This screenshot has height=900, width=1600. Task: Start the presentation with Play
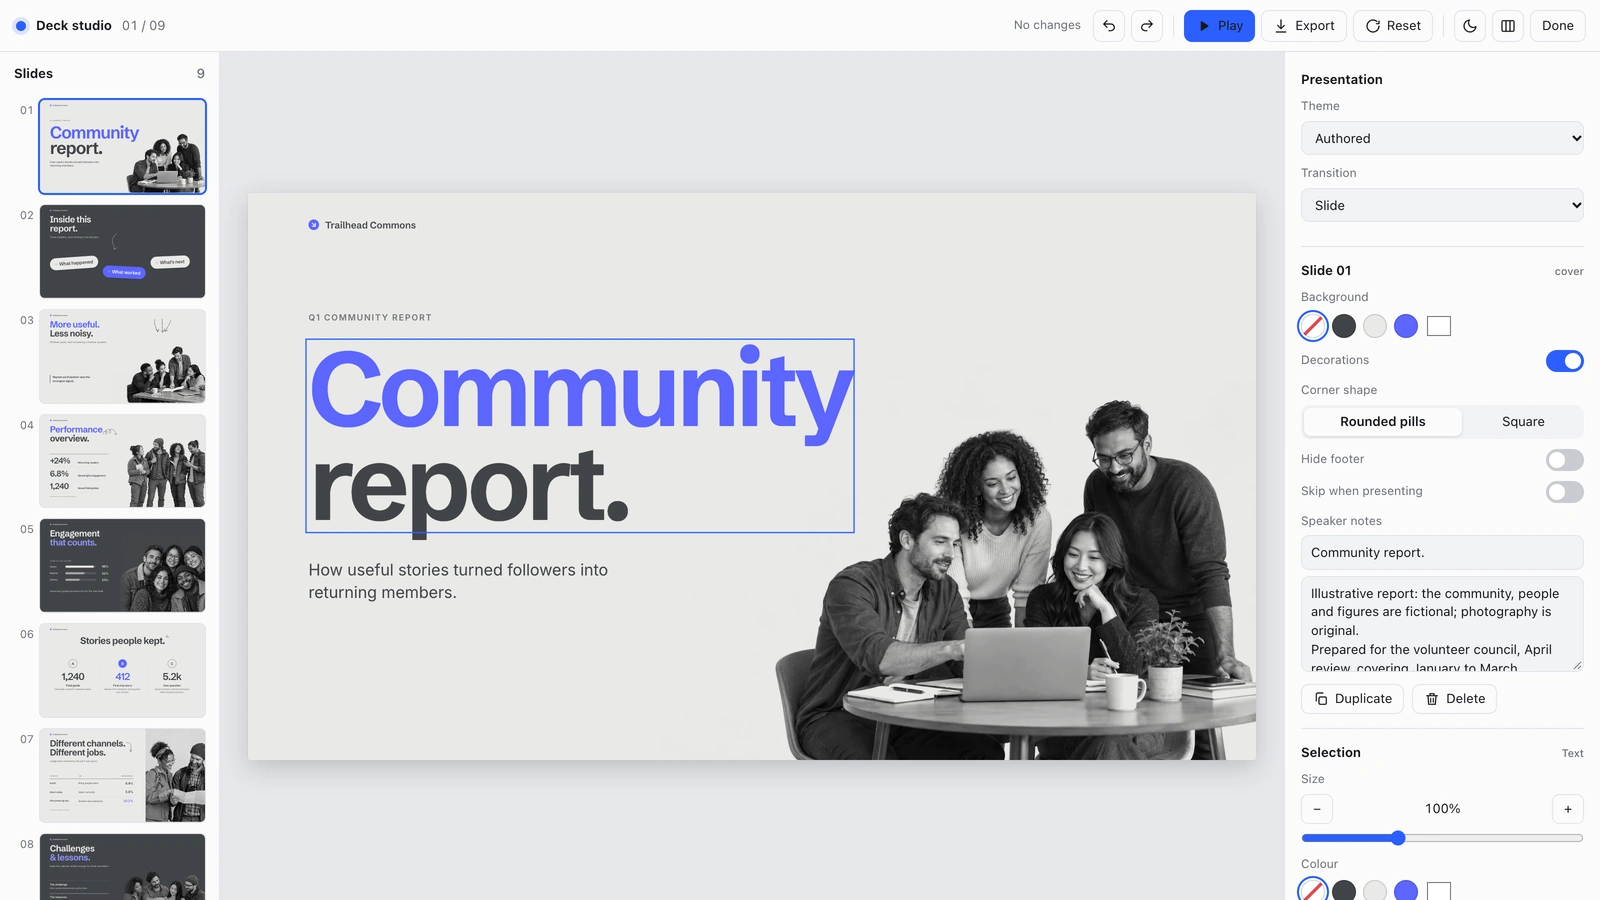click(1219, 26)
